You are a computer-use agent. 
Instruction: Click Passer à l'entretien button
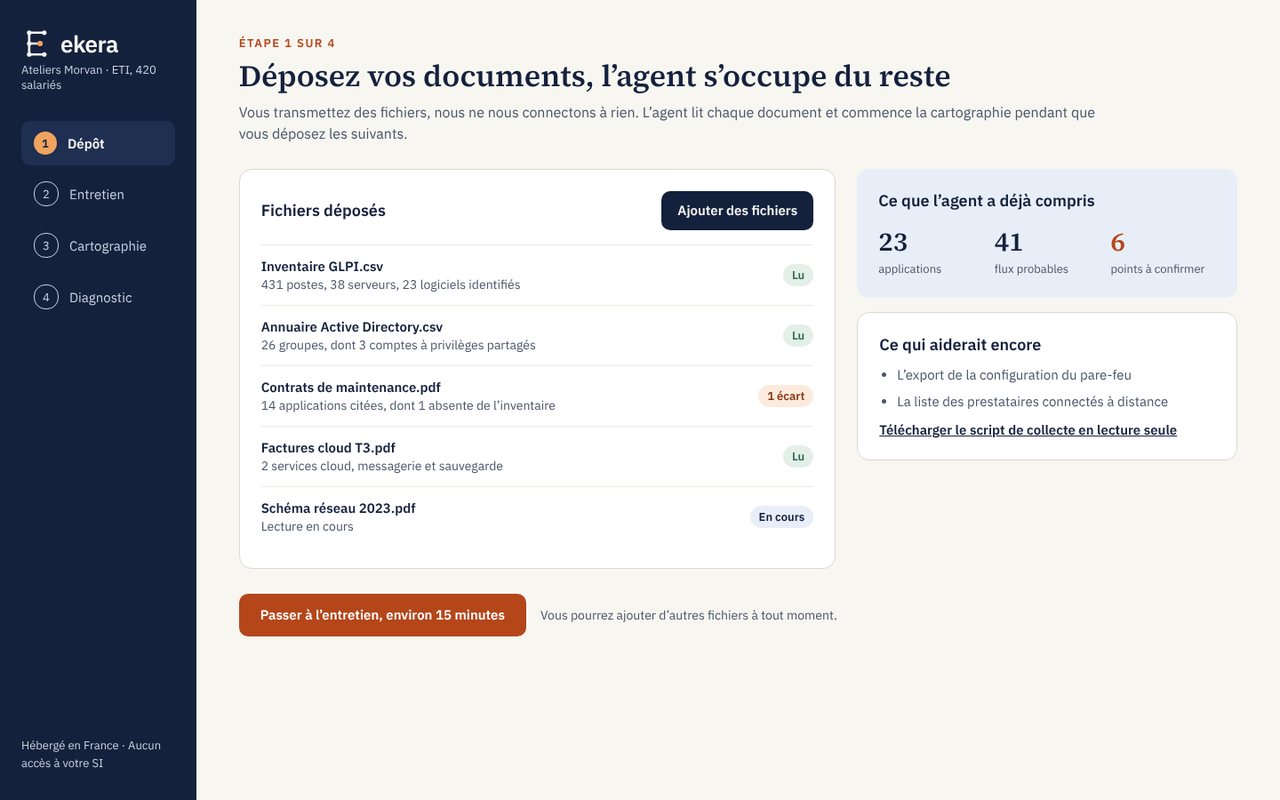[382, 615]
